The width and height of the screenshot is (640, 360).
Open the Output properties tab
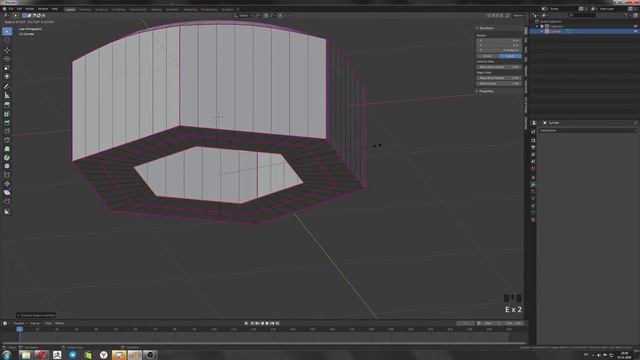[x=533, y=148]
